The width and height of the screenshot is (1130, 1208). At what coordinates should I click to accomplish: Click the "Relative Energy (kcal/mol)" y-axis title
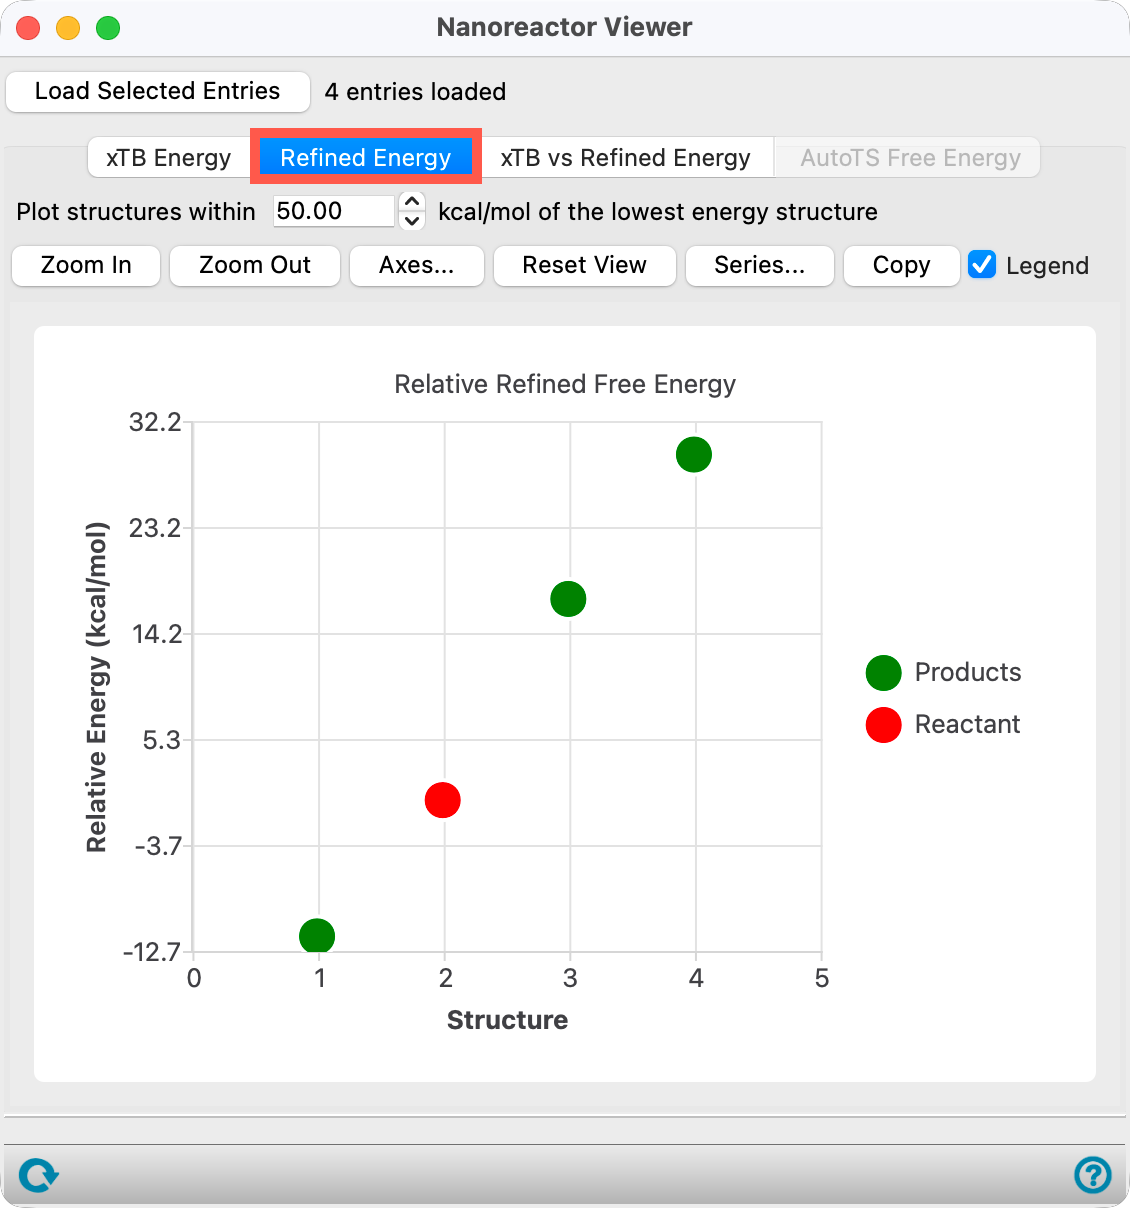97,687
